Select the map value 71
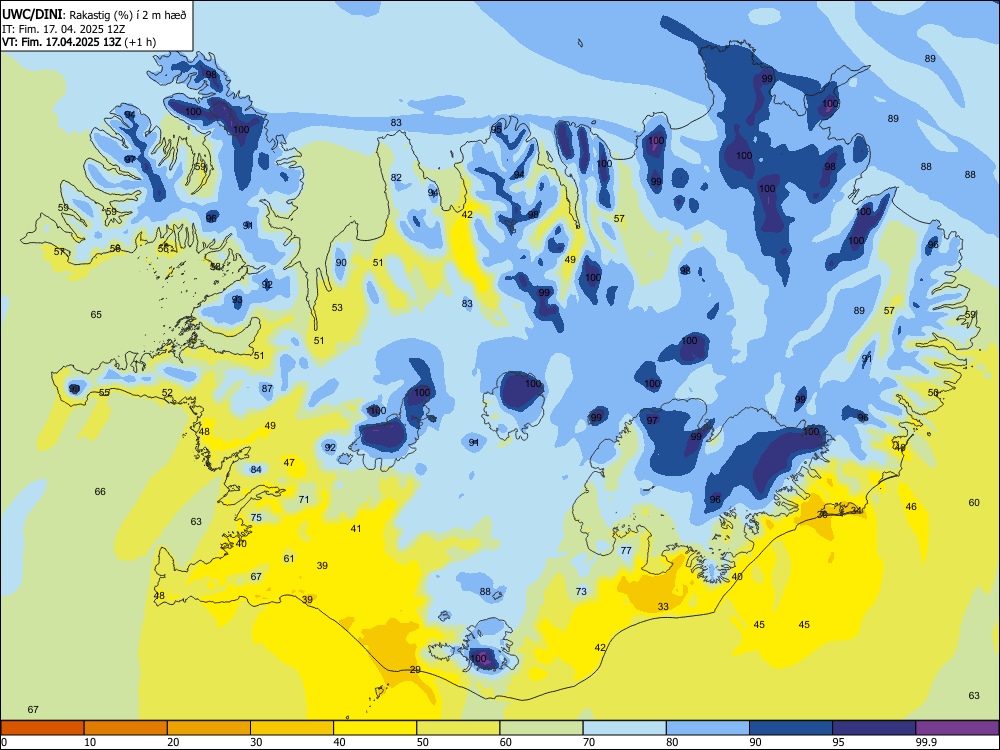Viewport: 1000px width, 750px height. pyautogui.click(x=304, y=500)
